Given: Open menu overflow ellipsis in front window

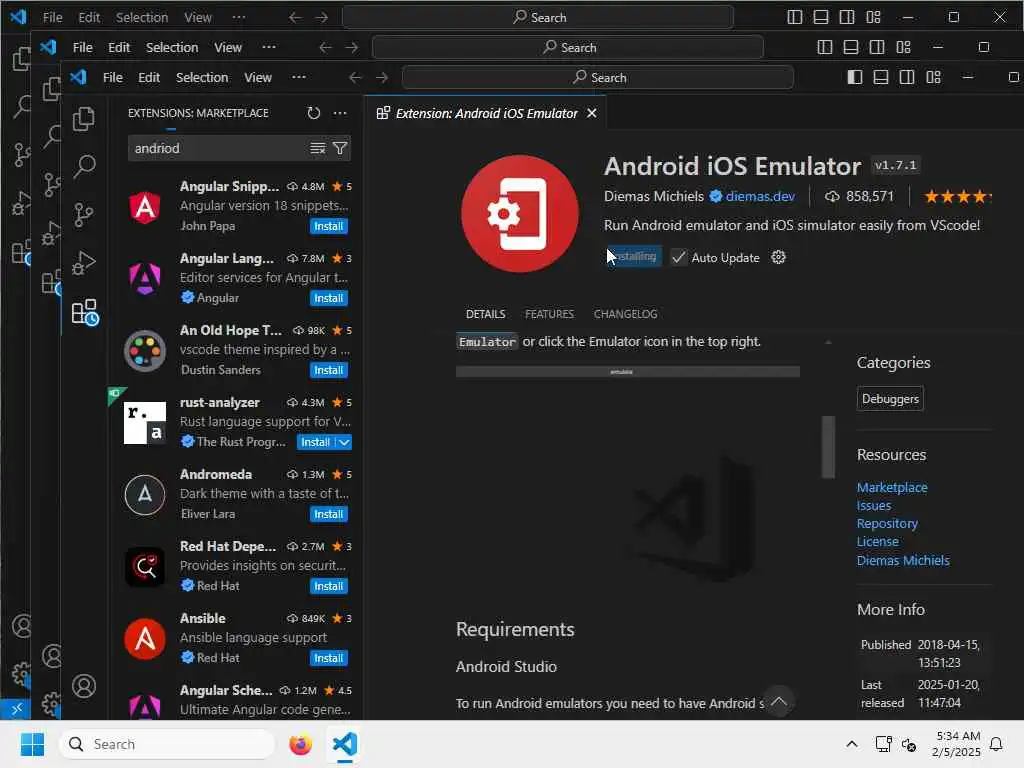Looking at the screenshot, I should [299, 77].
